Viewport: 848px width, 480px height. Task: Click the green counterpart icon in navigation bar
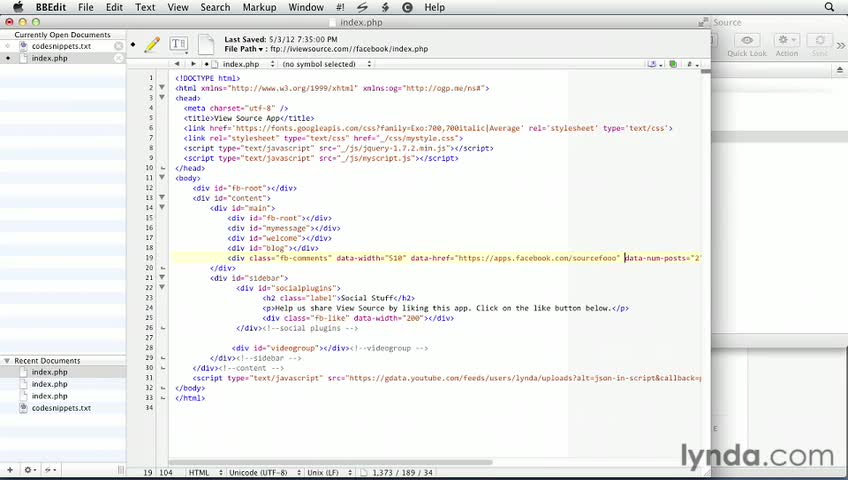[x=673, y=64]
